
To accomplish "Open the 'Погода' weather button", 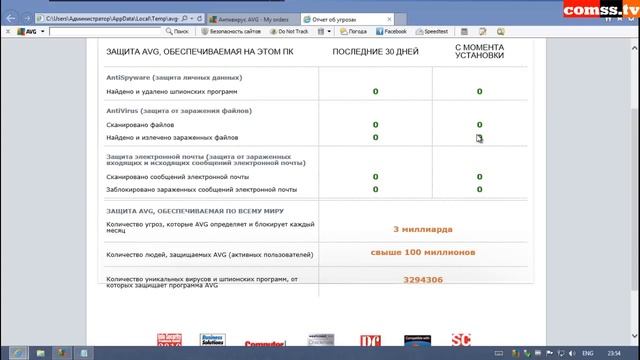I will click(353, 31).
